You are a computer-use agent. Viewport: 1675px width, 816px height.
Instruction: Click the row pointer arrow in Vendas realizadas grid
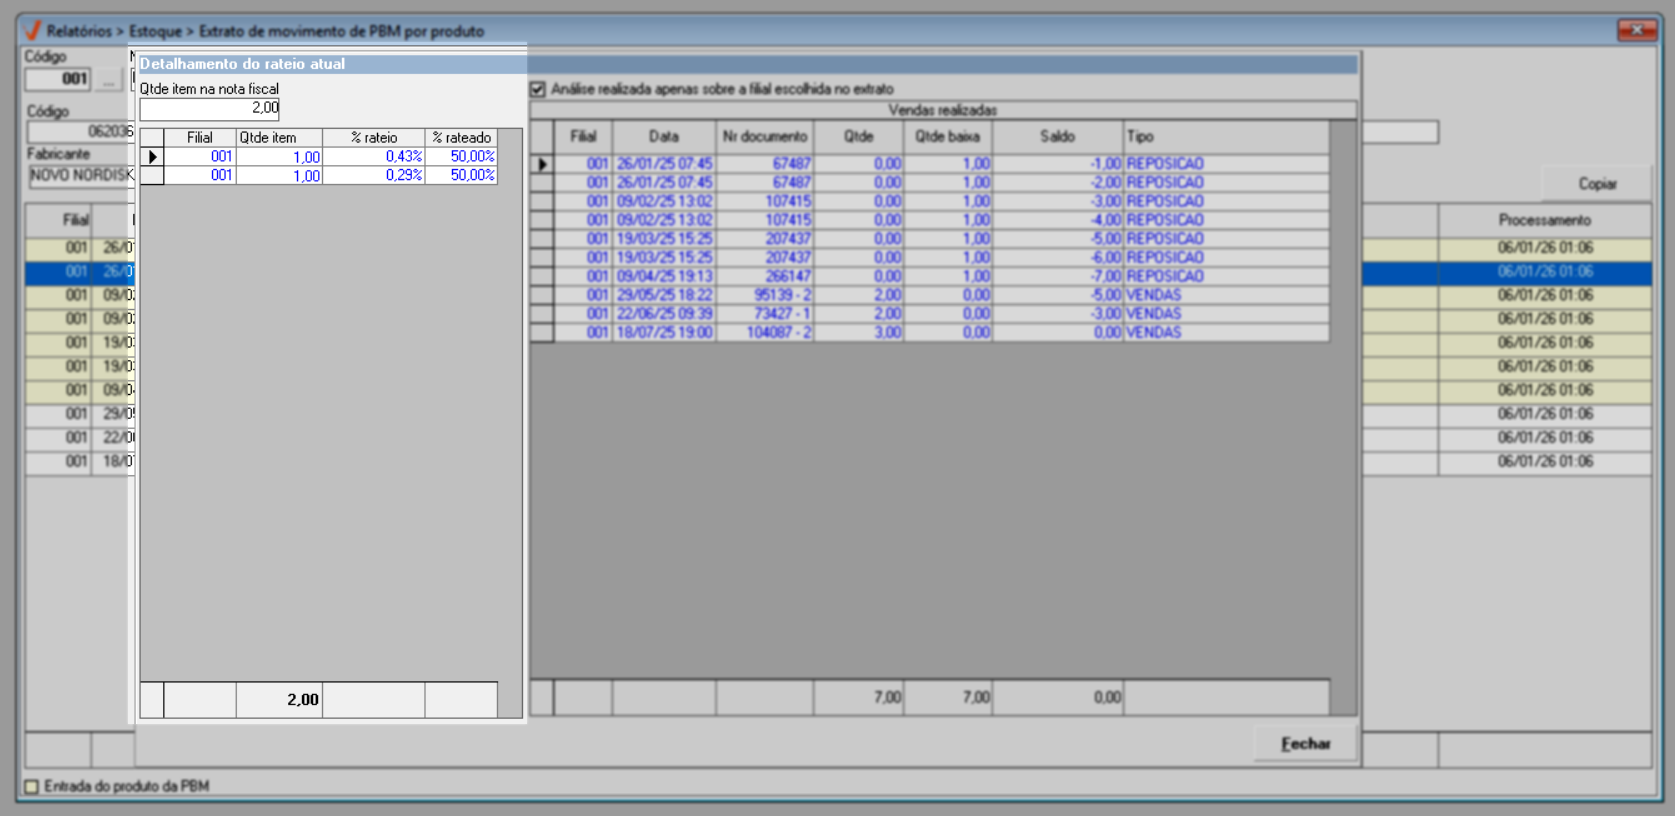[x=542, y=164]
